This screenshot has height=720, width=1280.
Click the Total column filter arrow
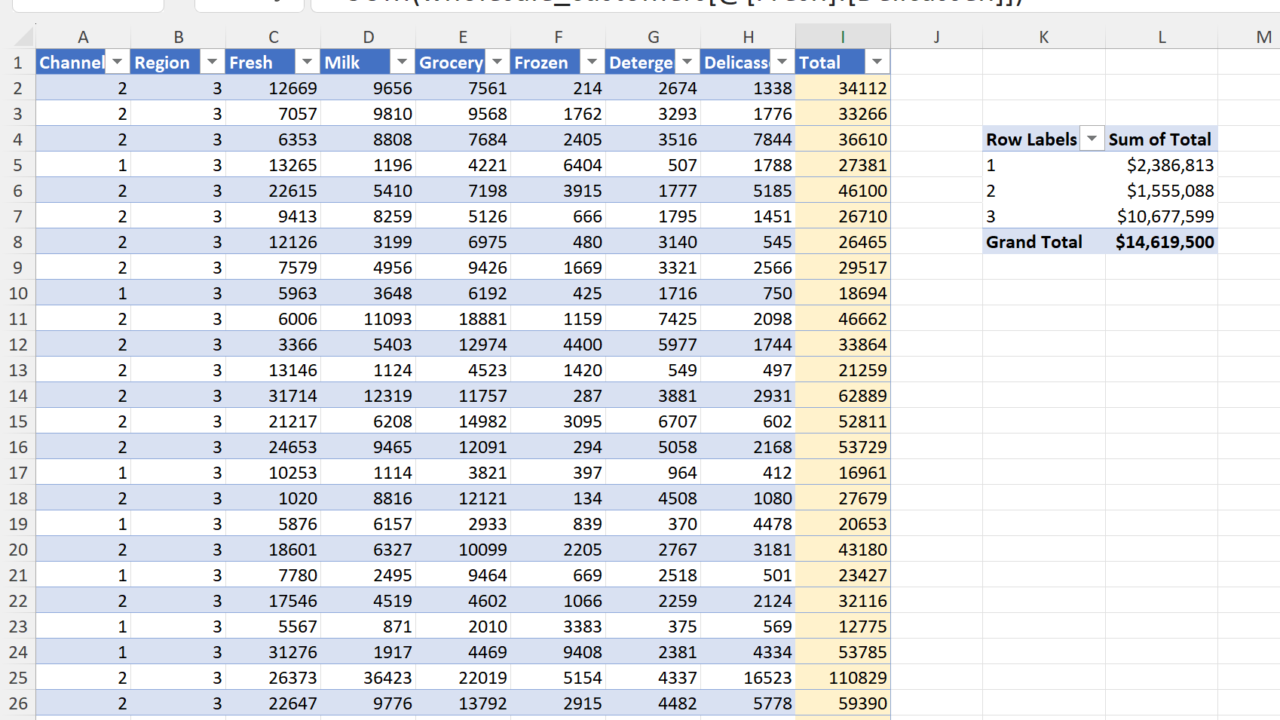(877, 62)
